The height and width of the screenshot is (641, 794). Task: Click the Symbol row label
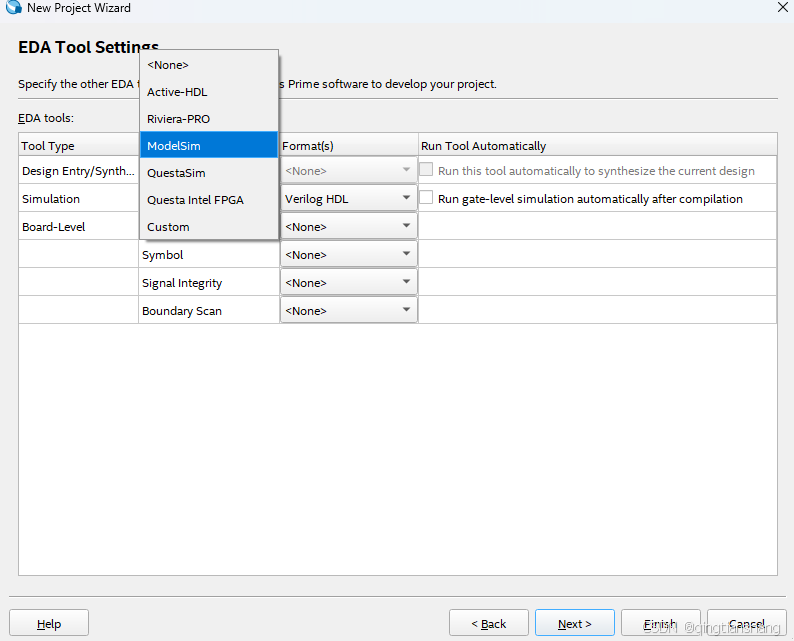[163, 255]
